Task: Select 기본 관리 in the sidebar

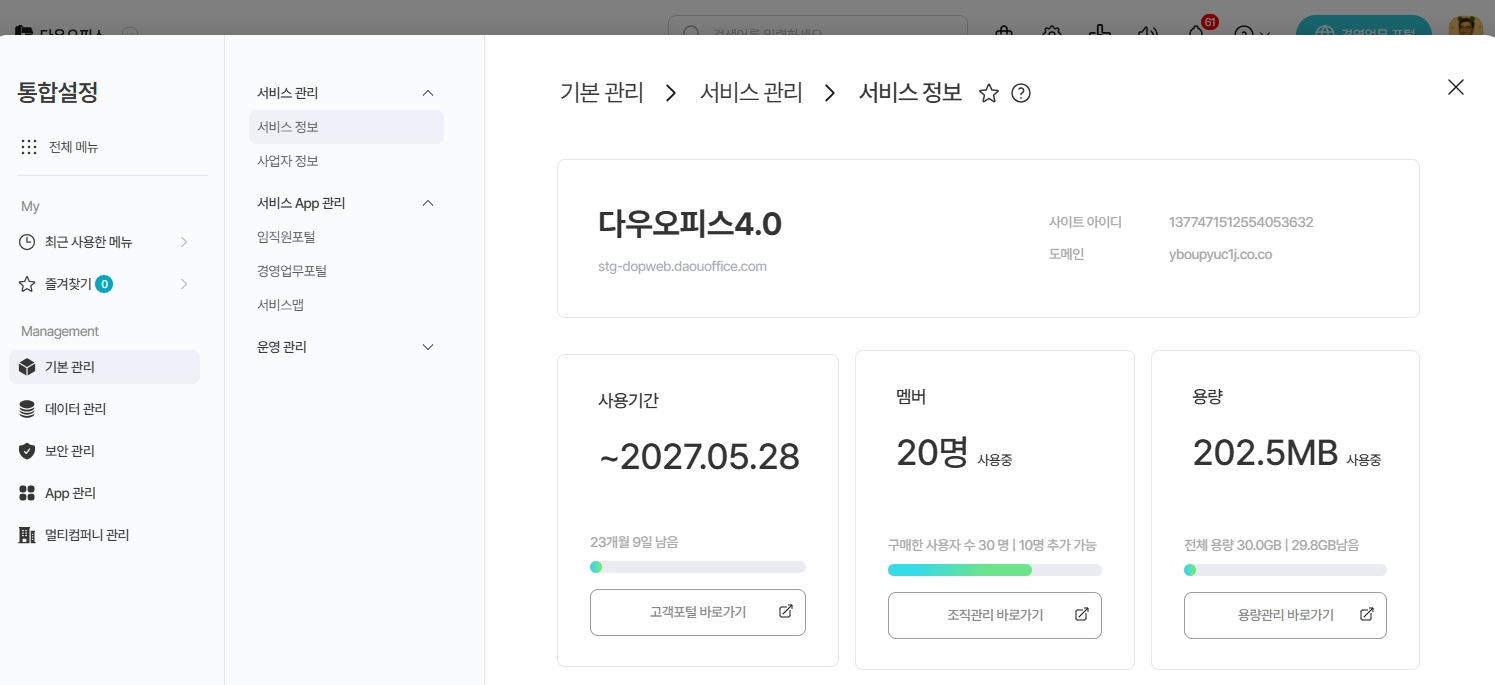Action: pyautogui.click(x=70, y=367)
